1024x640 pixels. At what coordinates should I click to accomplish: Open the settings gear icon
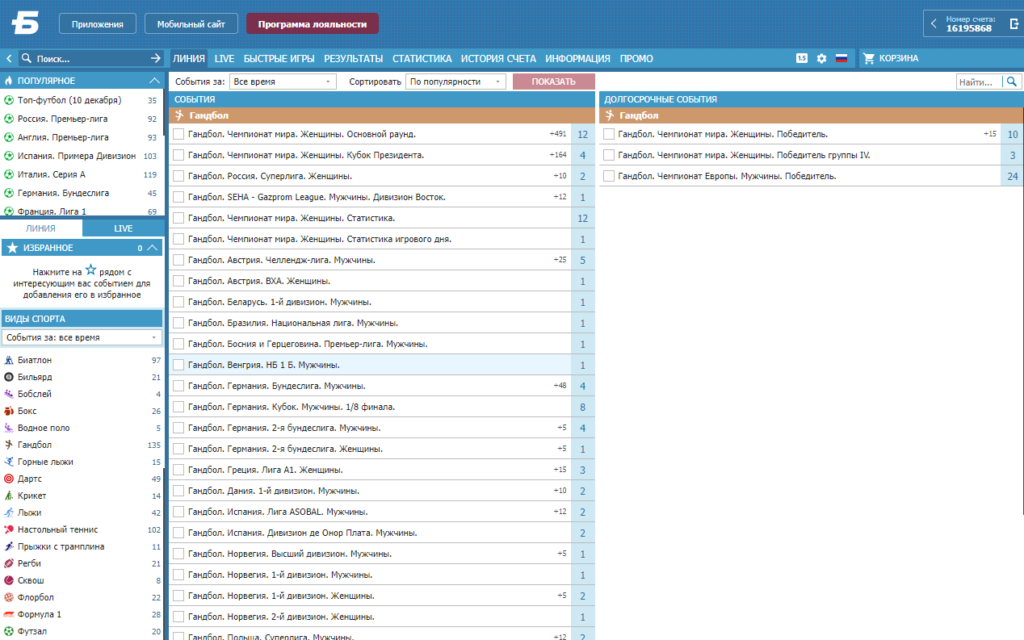point(822,58)
